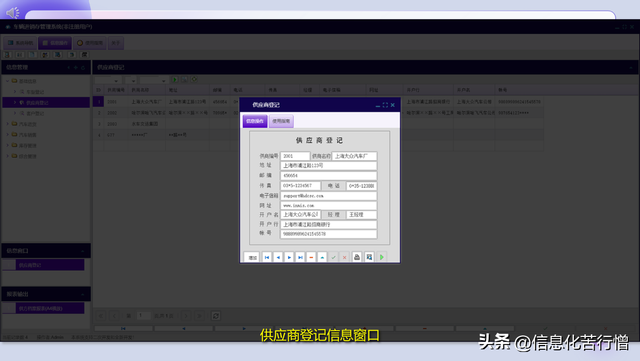Expand the 汽车进货 tree folder
This screenshot has height=361, width=640.
(7, 124)
